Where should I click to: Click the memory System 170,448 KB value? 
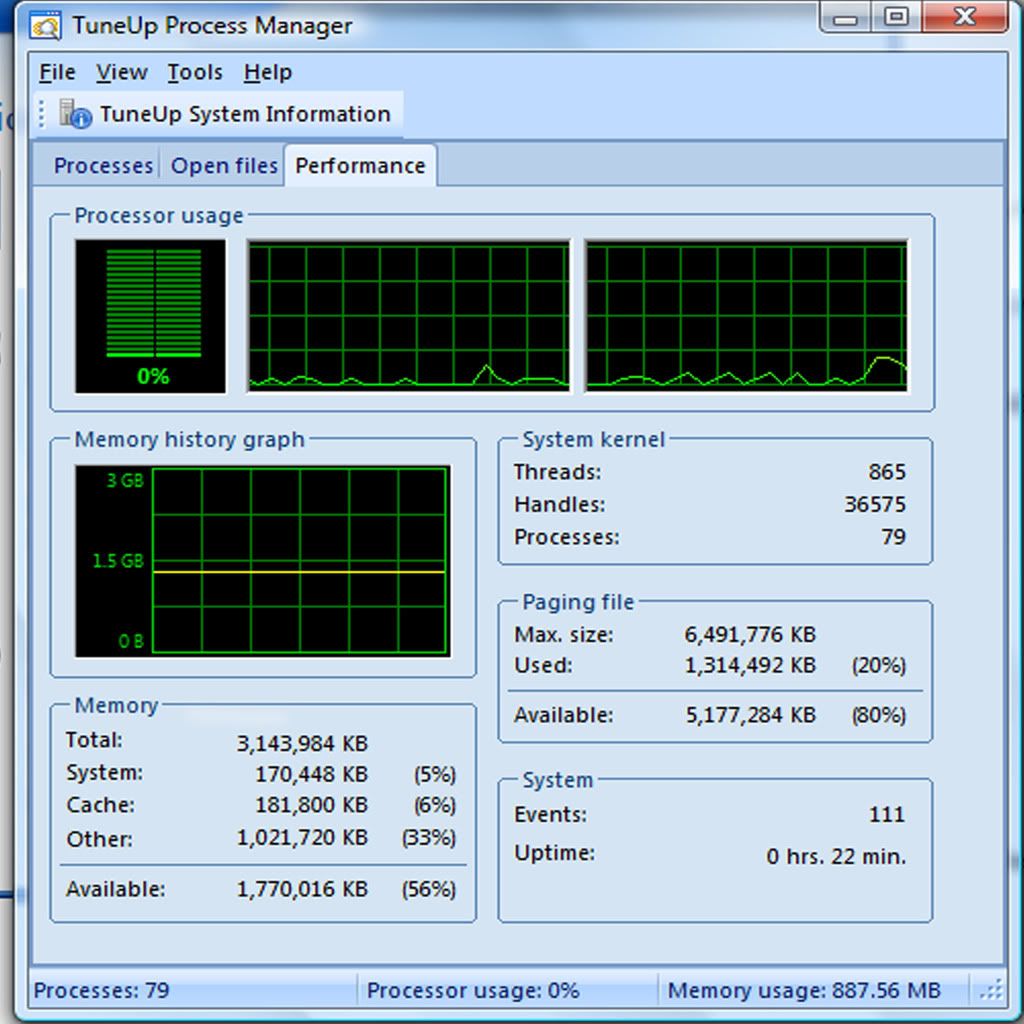(x=311, y=774)
